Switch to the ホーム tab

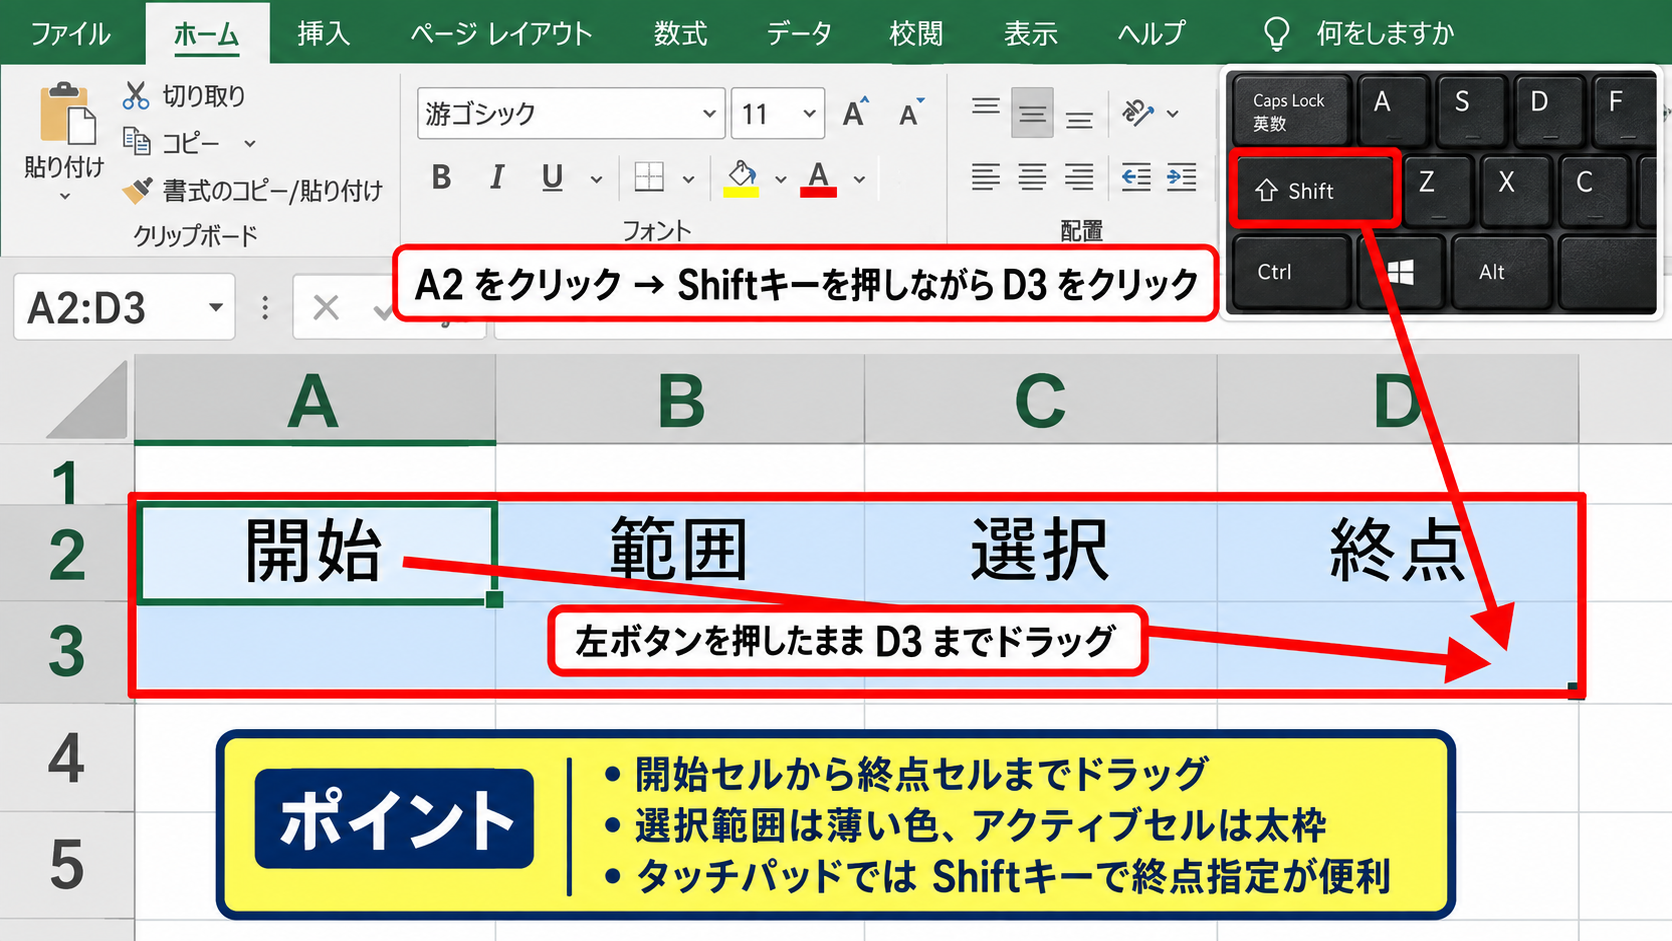coord(207,34)
